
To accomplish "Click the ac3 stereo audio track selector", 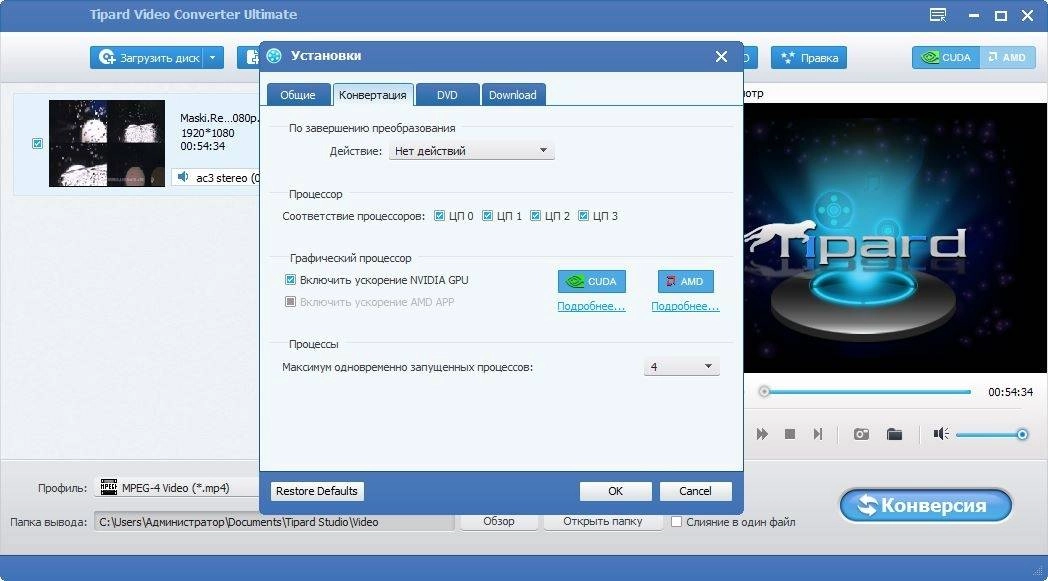I will (x=217, y=178).
